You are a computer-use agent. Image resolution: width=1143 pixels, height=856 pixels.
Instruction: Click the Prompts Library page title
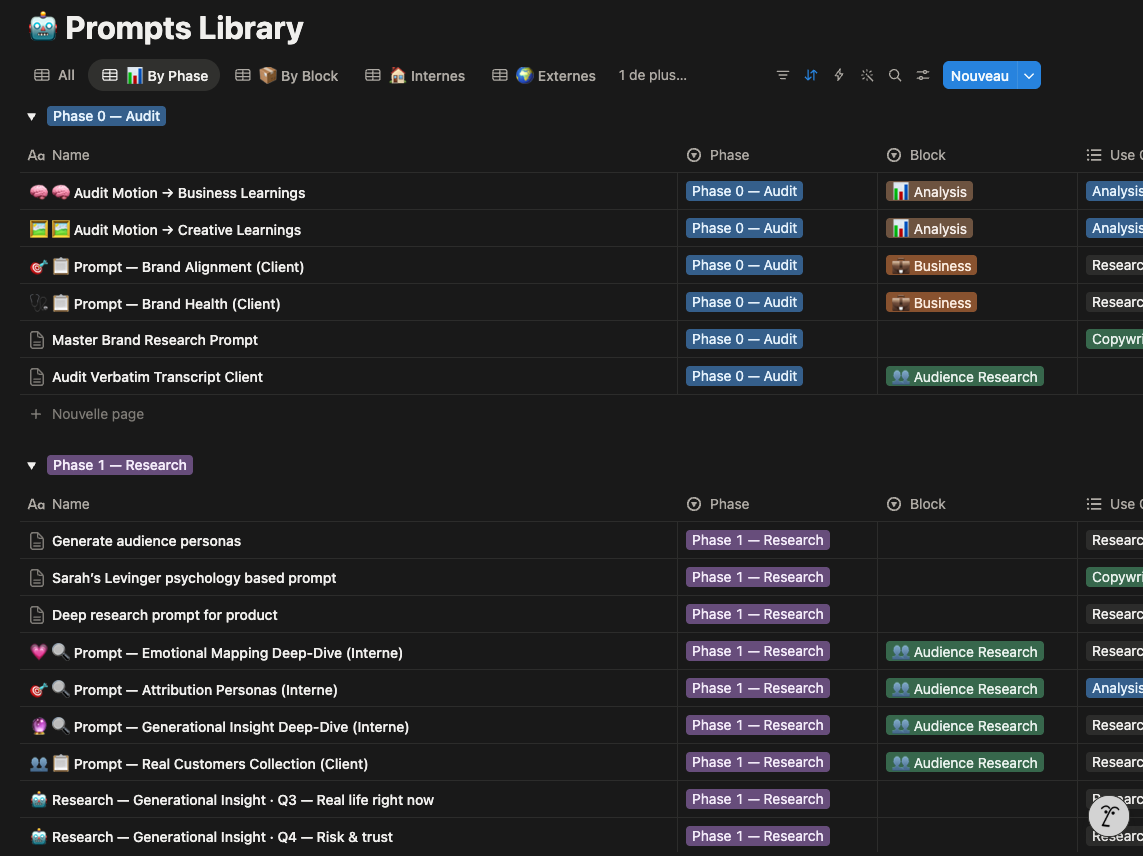[x=184, y=28]
